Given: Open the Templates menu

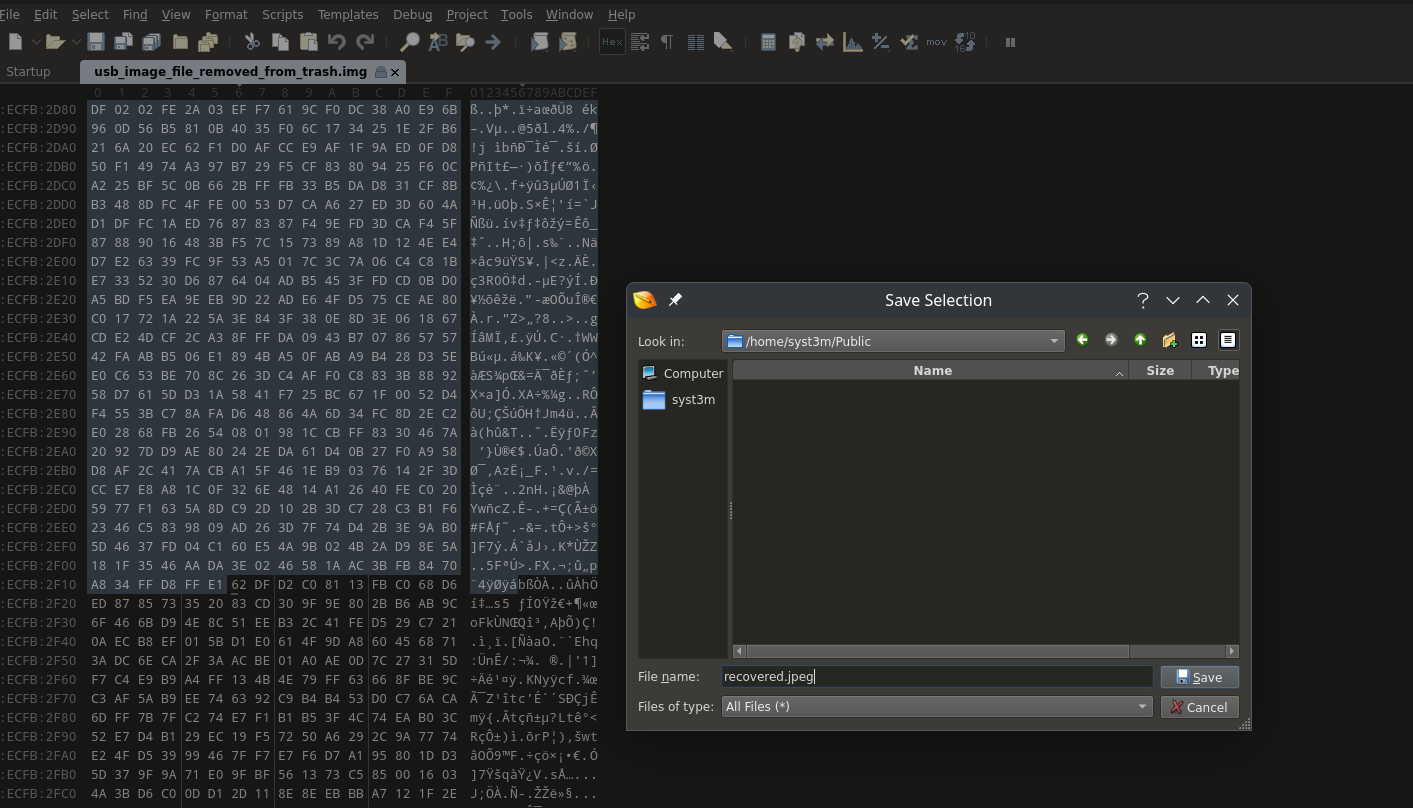Looking at the screenshot, I should [x=347, y=14].
